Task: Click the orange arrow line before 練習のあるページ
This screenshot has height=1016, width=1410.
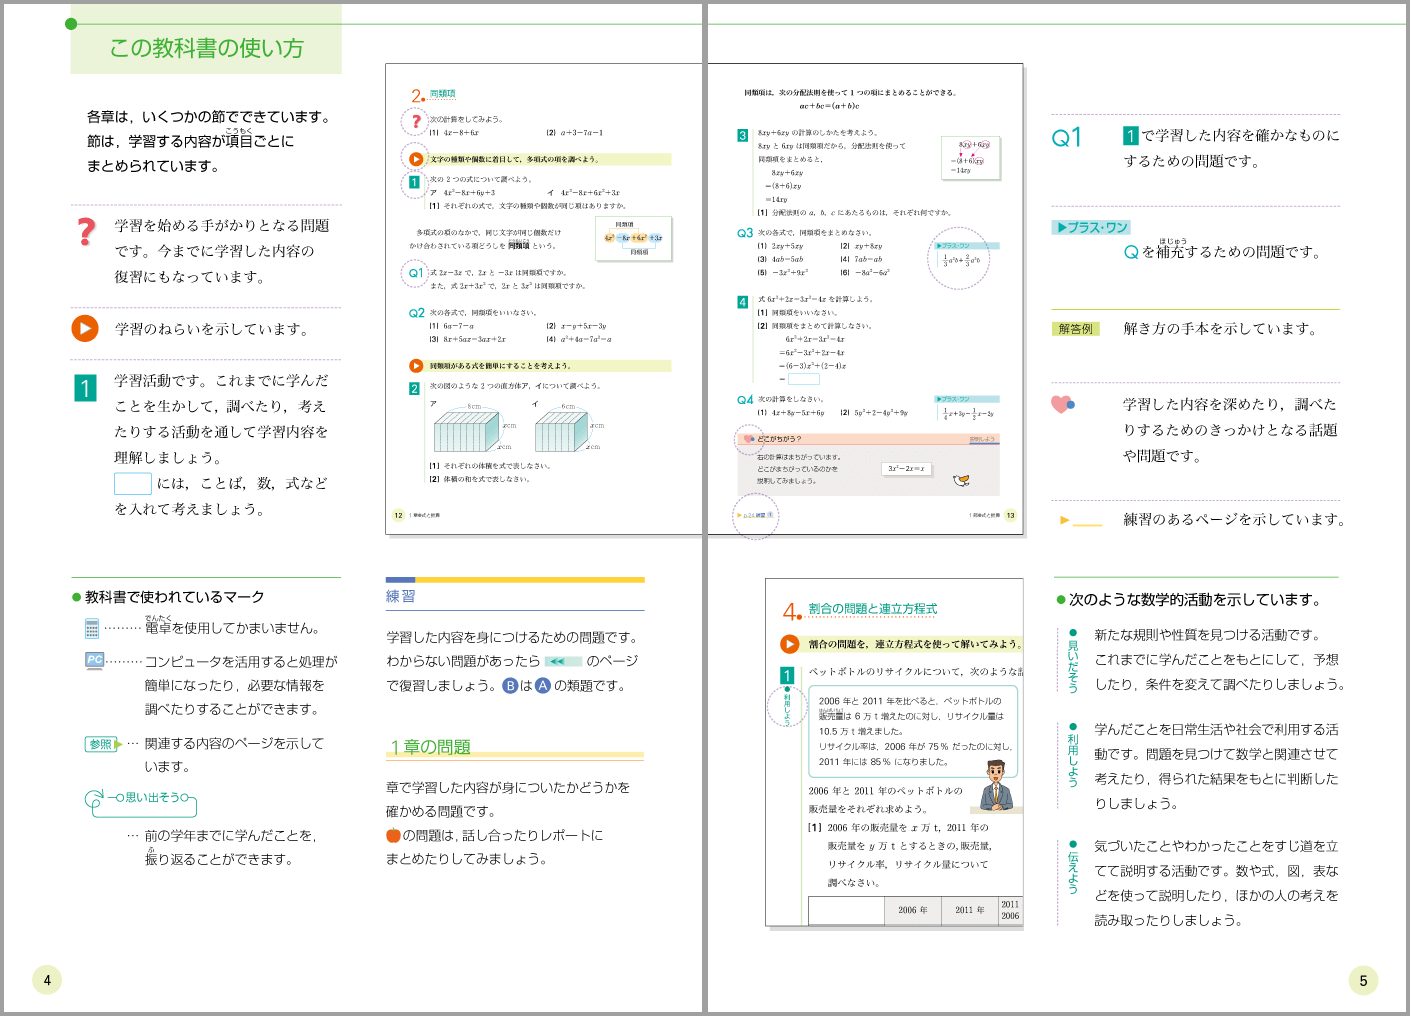Action: coord(1081,521)
